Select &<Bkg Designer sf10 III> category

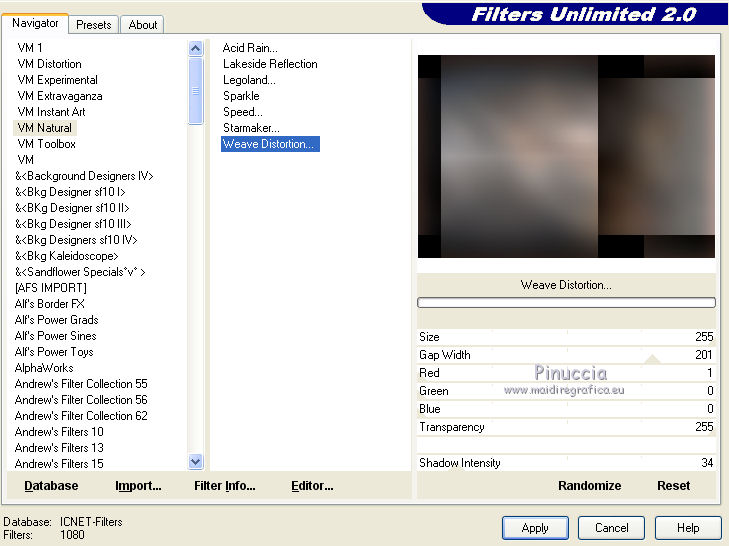[73, 224]
